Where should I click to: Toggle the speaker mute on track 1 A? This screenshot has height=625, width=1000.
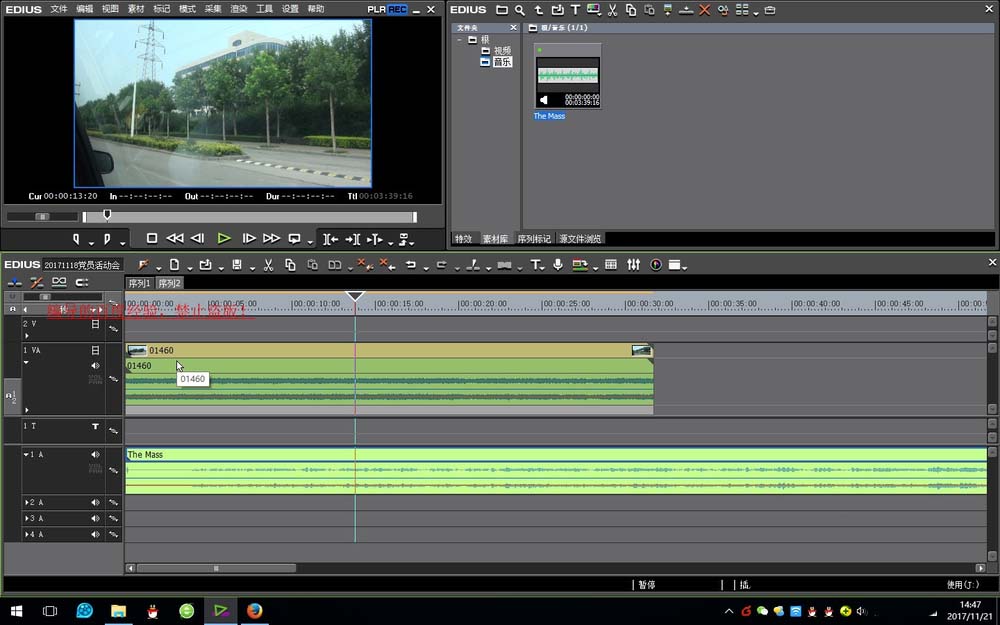point(96,455)
